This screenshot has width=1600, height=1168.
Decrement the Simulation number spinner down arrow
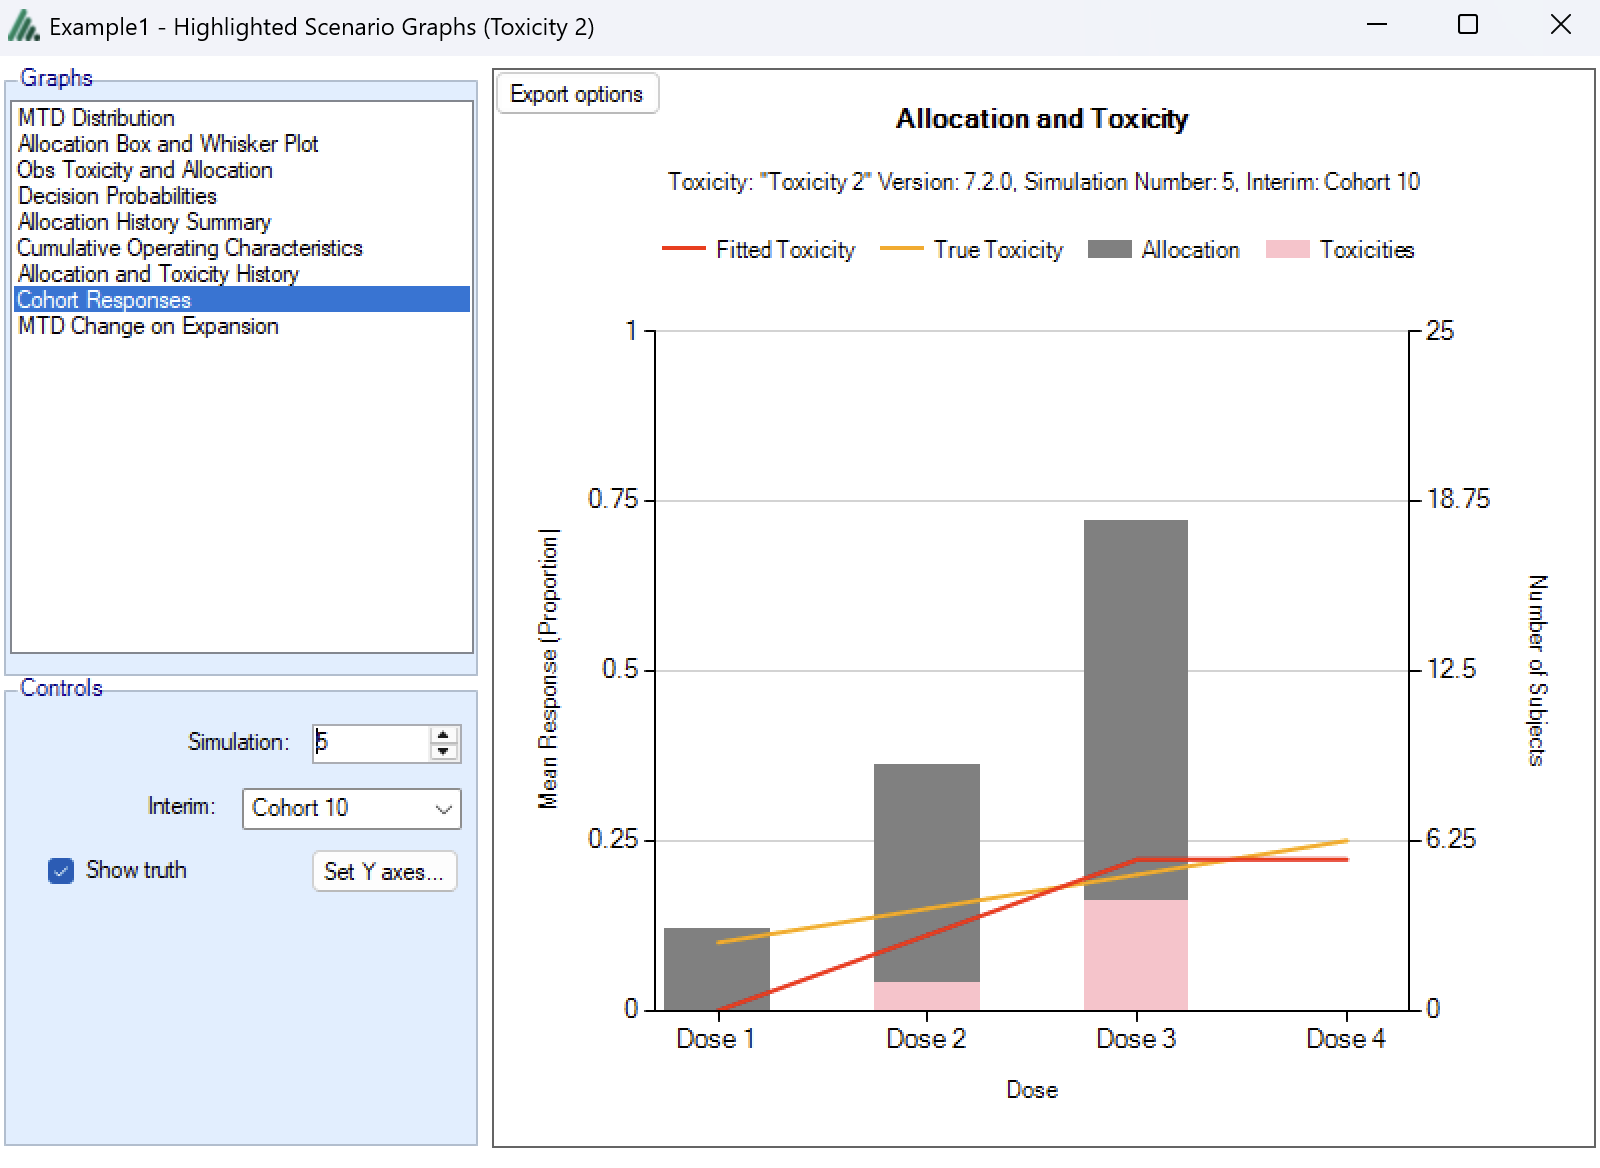pyautogui.click(x=444, y=752)
